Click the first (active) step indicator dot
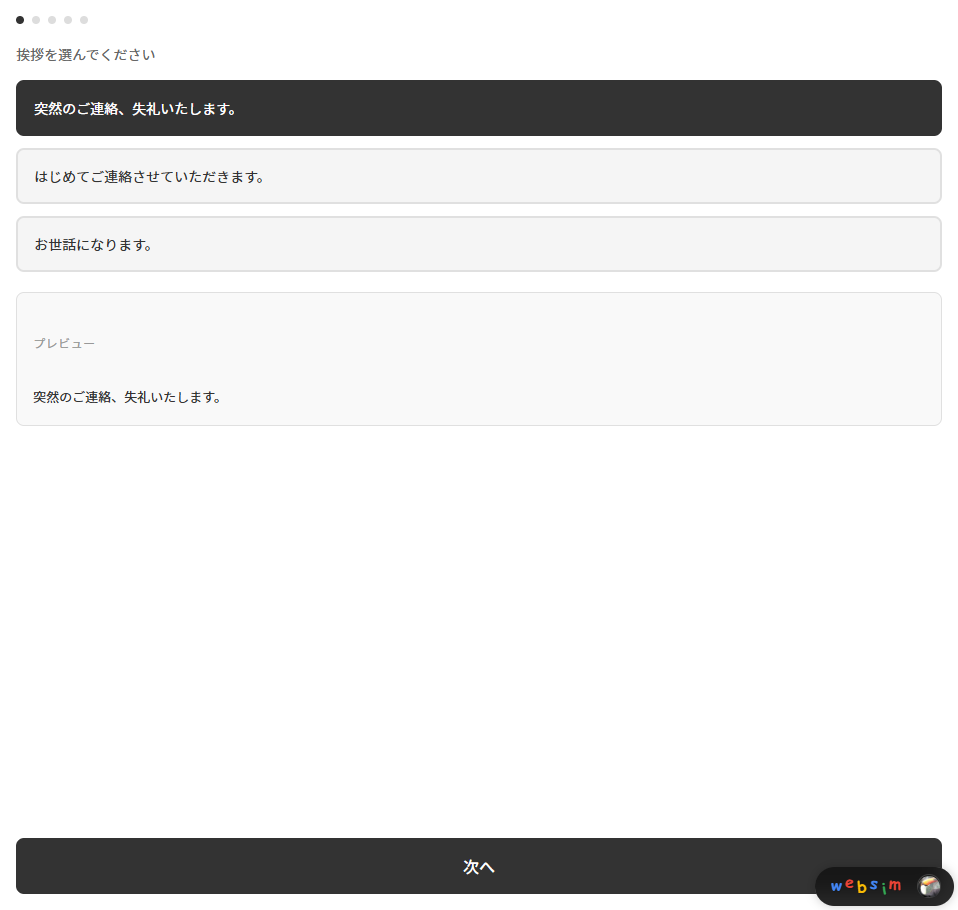The image size is (958, 910). pyautogui.click(x=20, y=20)
